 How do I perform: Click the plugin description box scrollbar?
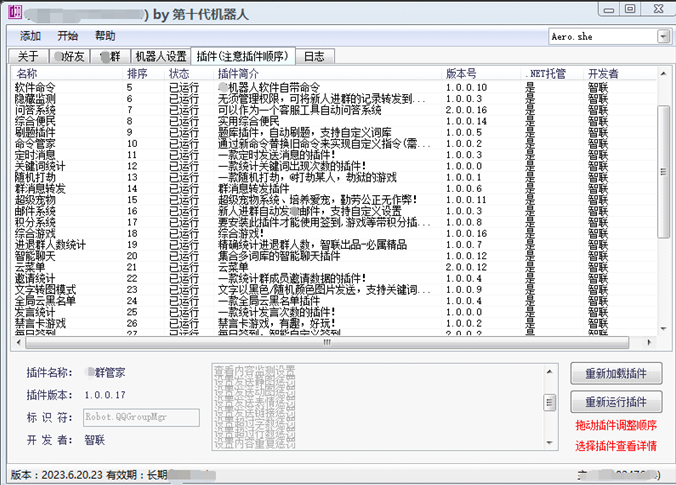(x=548, y=403)
